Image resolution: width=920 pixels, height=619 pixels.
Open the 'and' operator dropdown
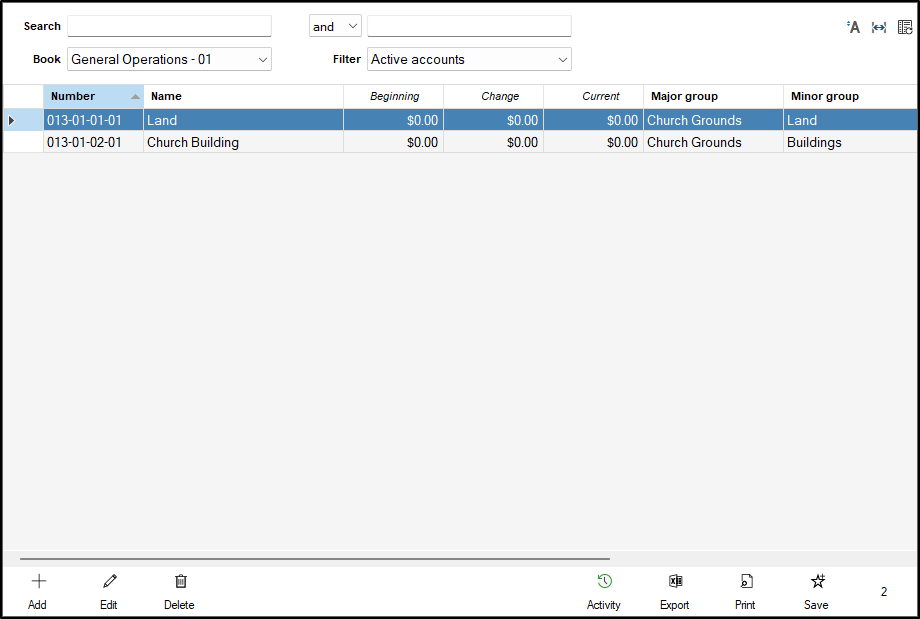(x=334, y=26)
